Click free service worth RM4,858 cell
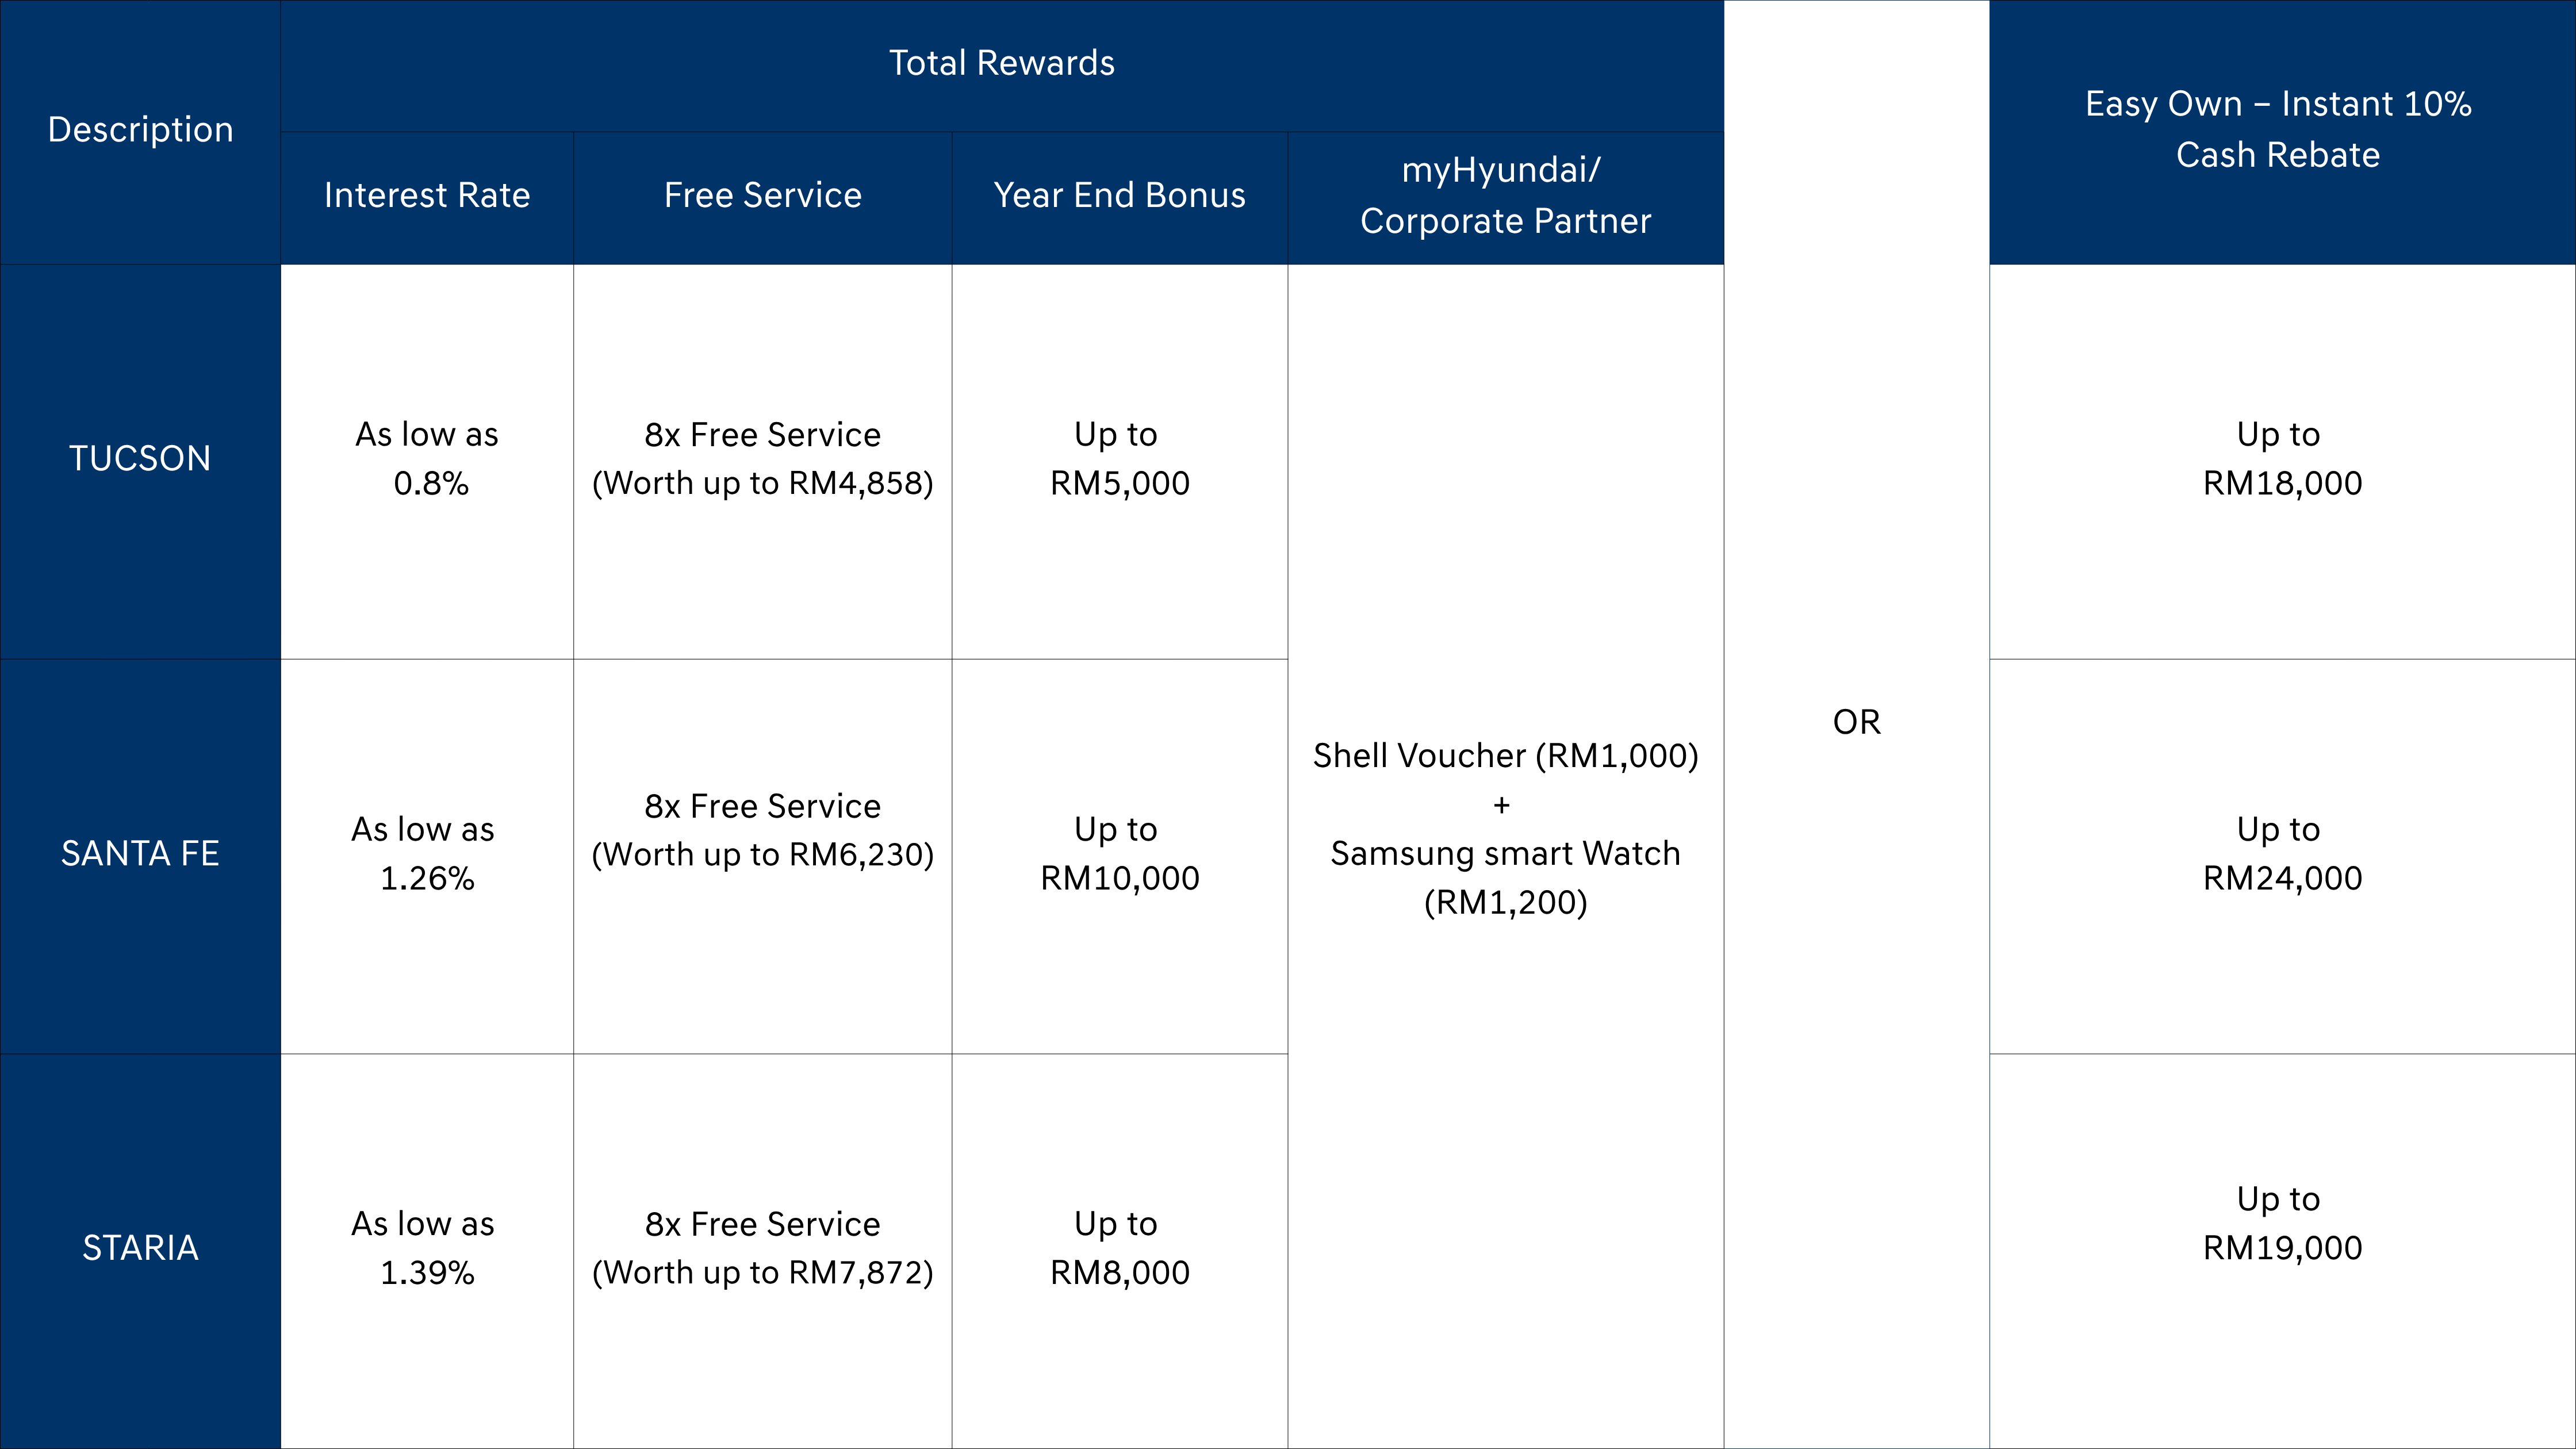This screenshot has height=1449, width=2576. click(x=762, y=459)
